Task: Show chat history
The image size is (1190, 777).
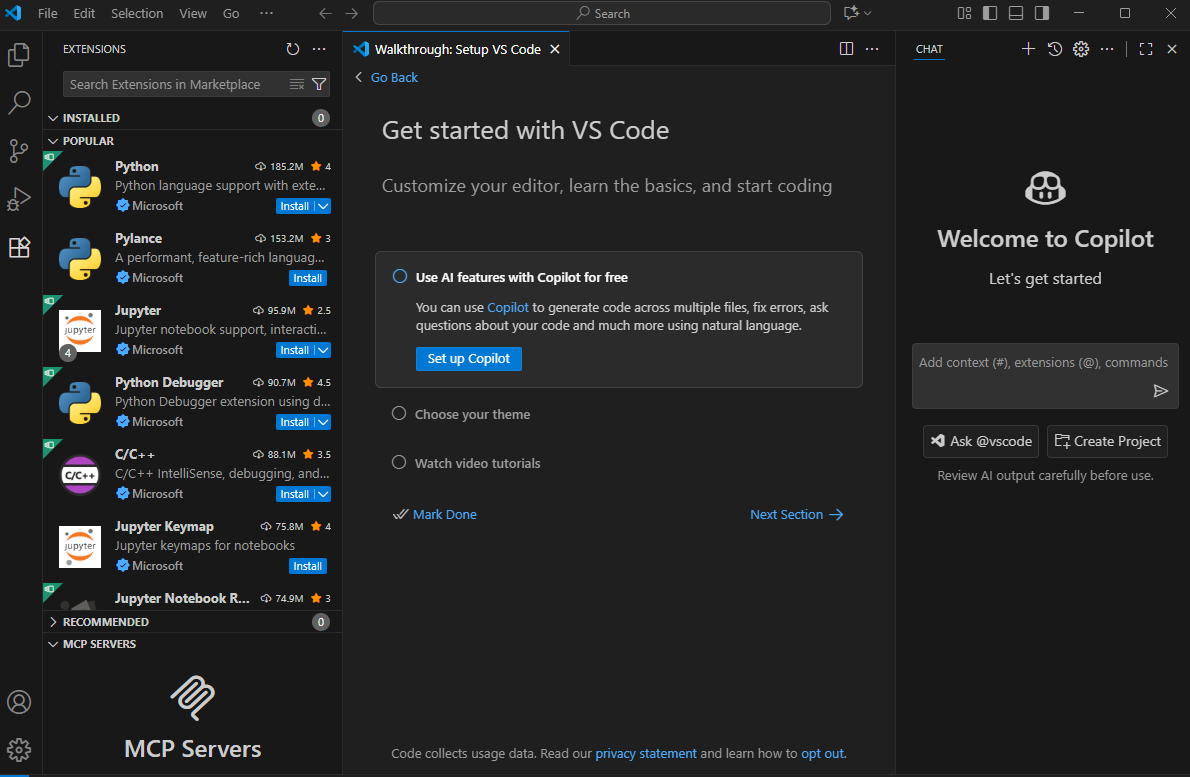Action: coord(1055,49)
